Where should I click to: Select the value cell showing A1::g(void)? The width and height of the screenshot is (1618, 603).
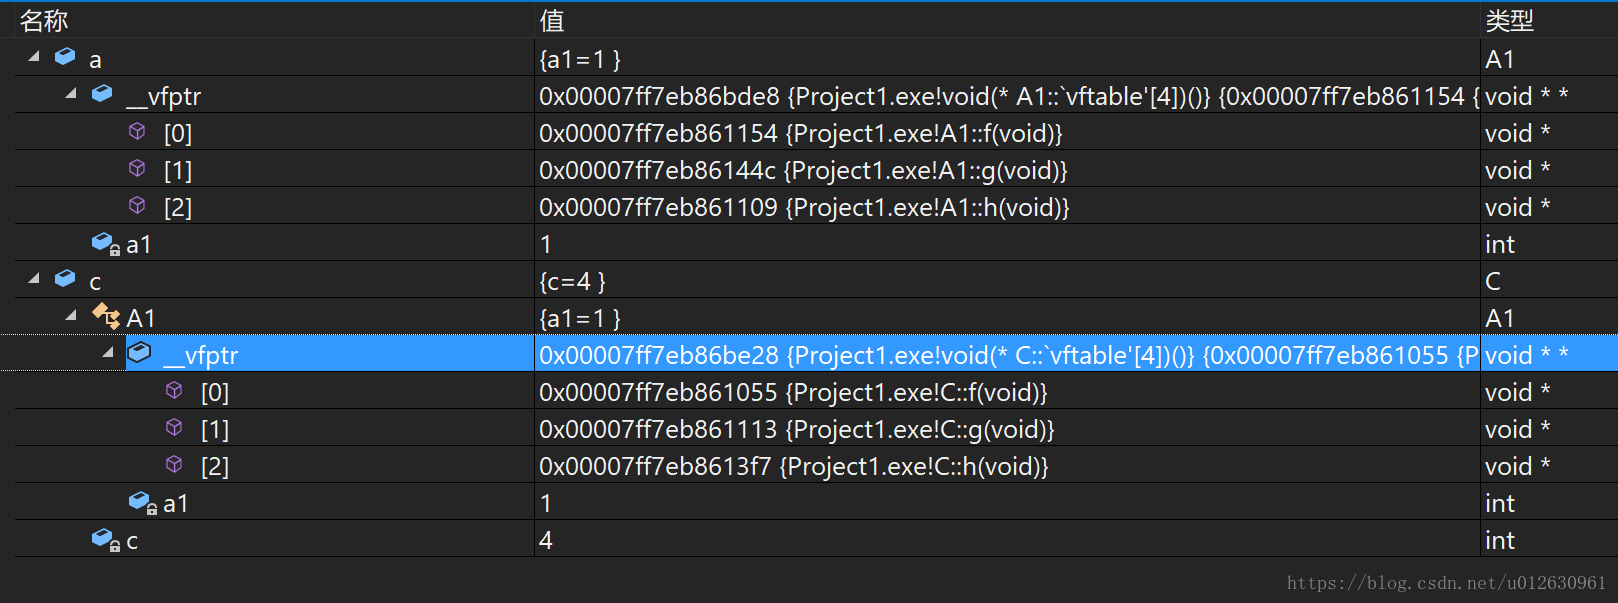[x=1007, y=170]
